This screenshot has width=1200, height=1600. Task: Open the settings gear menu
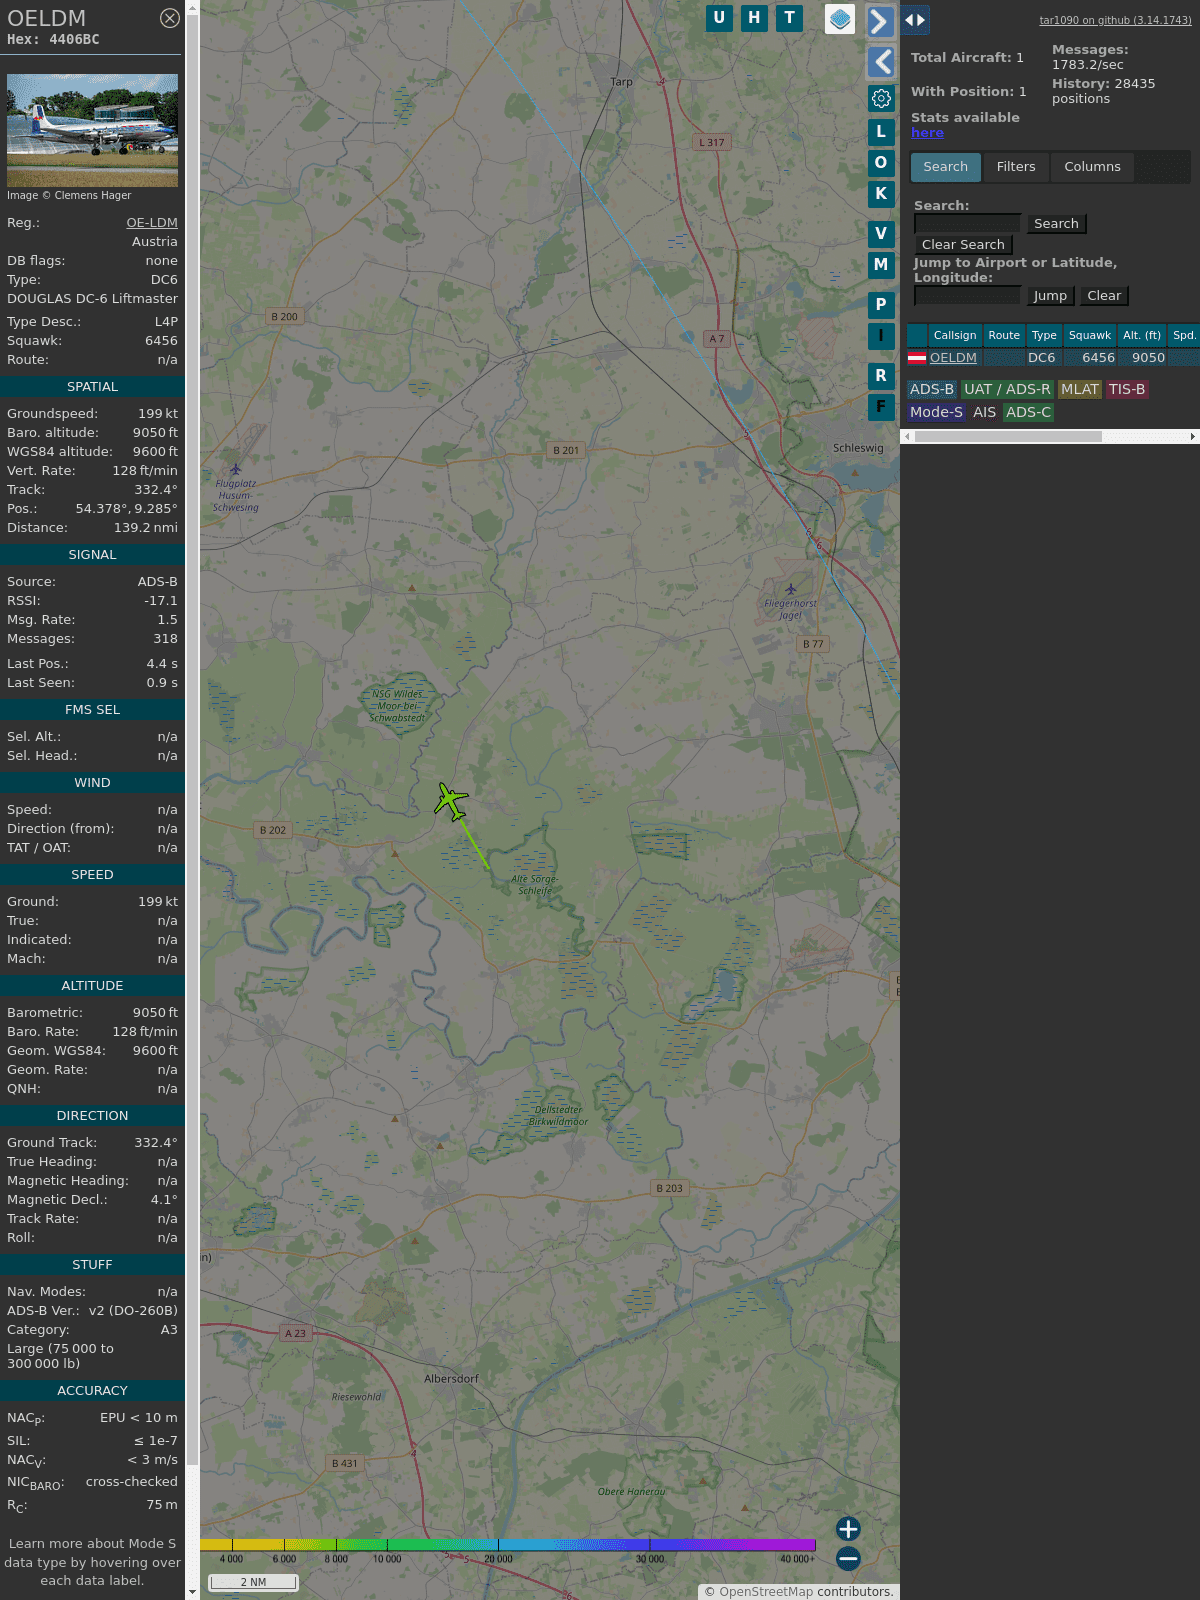(x=881, y=98)
